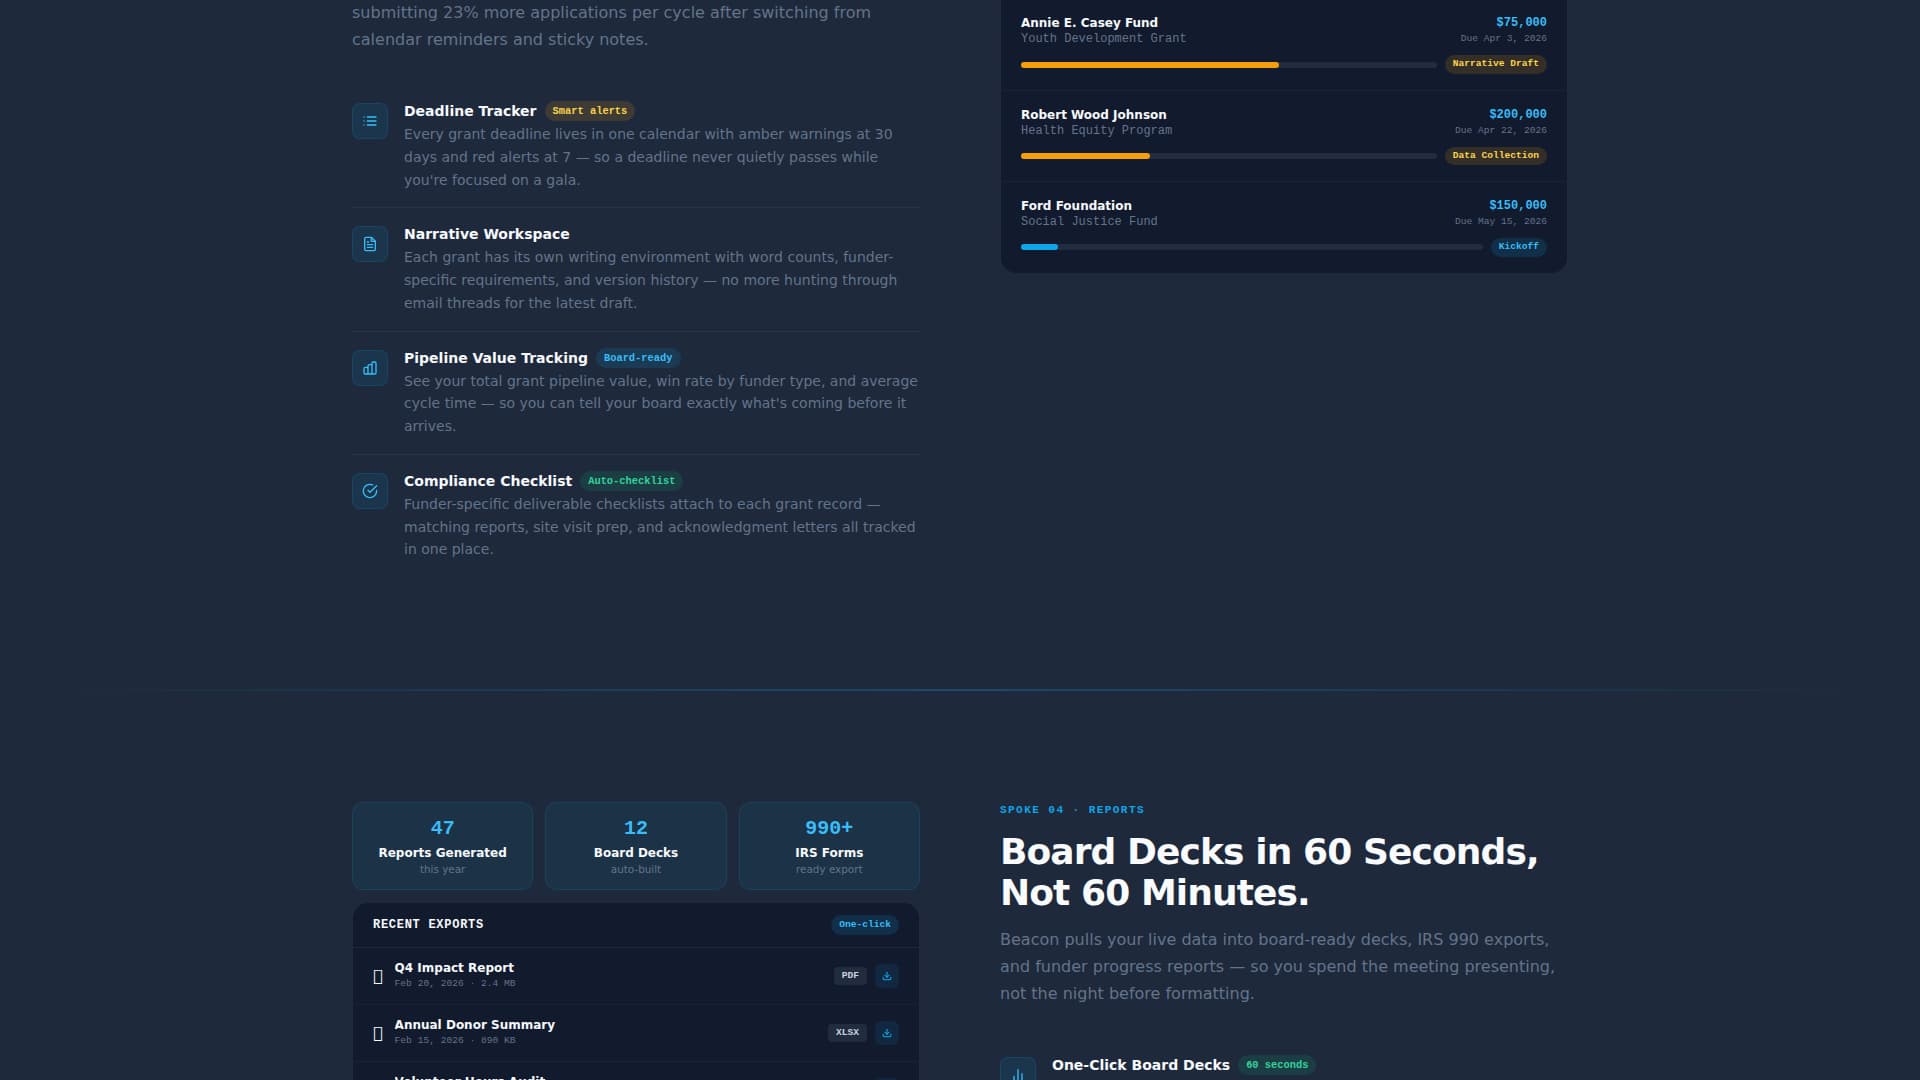Image resolution: width=1920 pixels, height=1080 pixels.
Task: Click the PDF format tag
Action: tap(850, 976)
